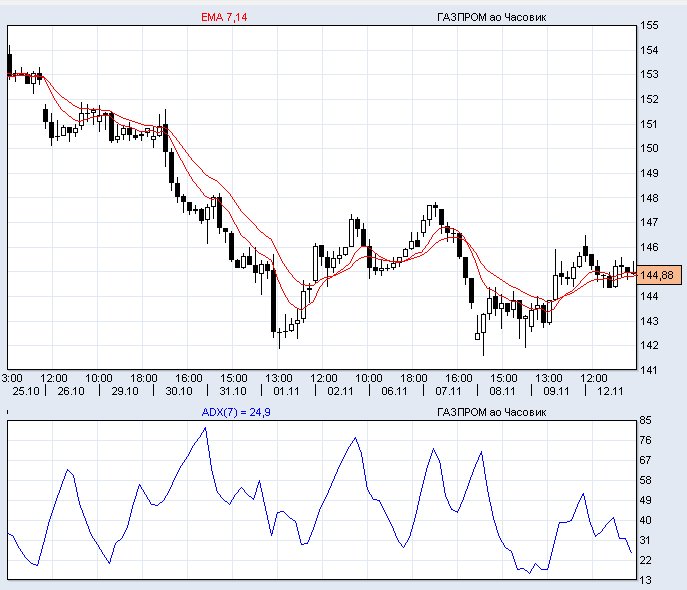
Task: Click the 12.11 date label
Action: tap(610, 391)
